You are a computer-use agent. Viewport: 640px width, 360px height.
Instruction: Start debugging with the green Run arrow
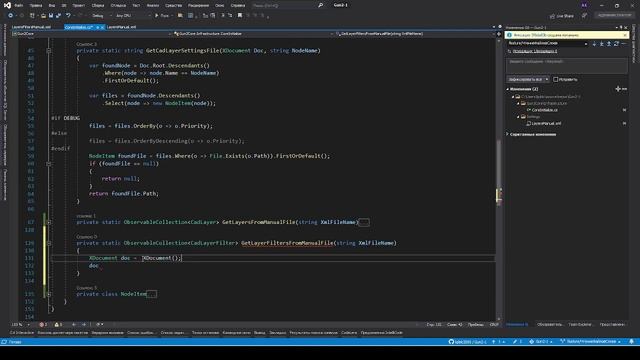[157, 16]
